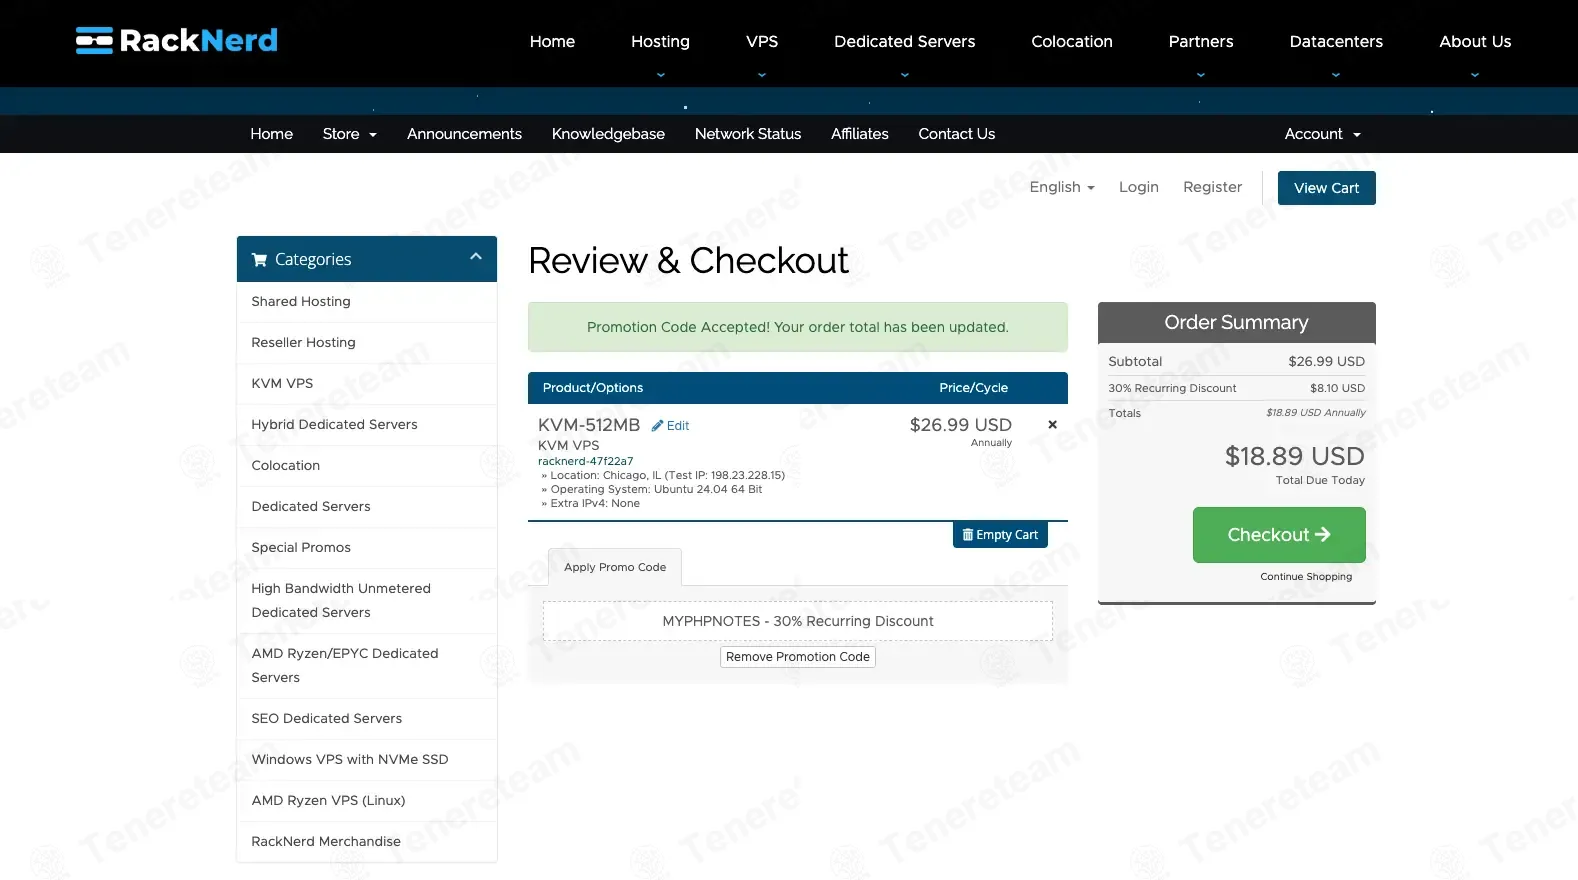Open the Datacenters dropdown

click(1336, 41)
